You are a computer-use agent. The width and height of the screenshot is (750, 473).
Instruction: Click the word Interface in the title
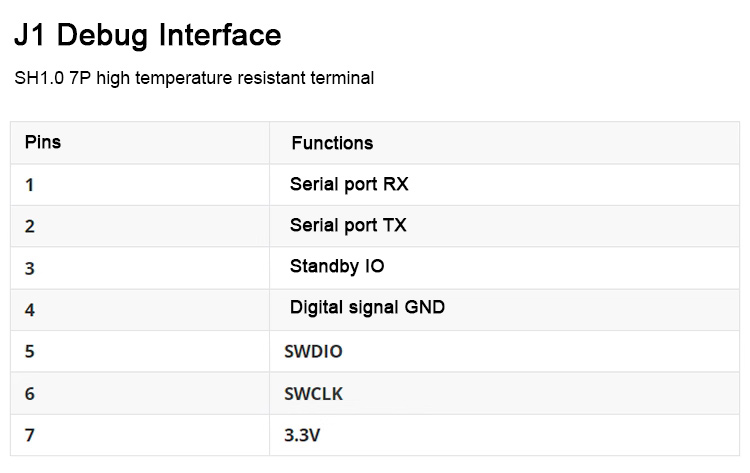pyautogui.click(x=220, y=35)
